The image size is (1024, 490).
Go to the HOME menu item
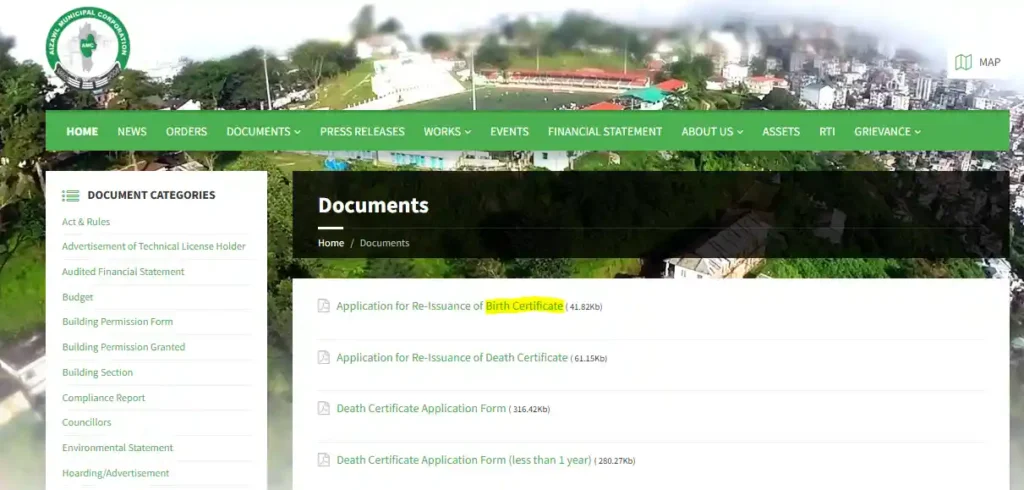click(x=82, y=132)
